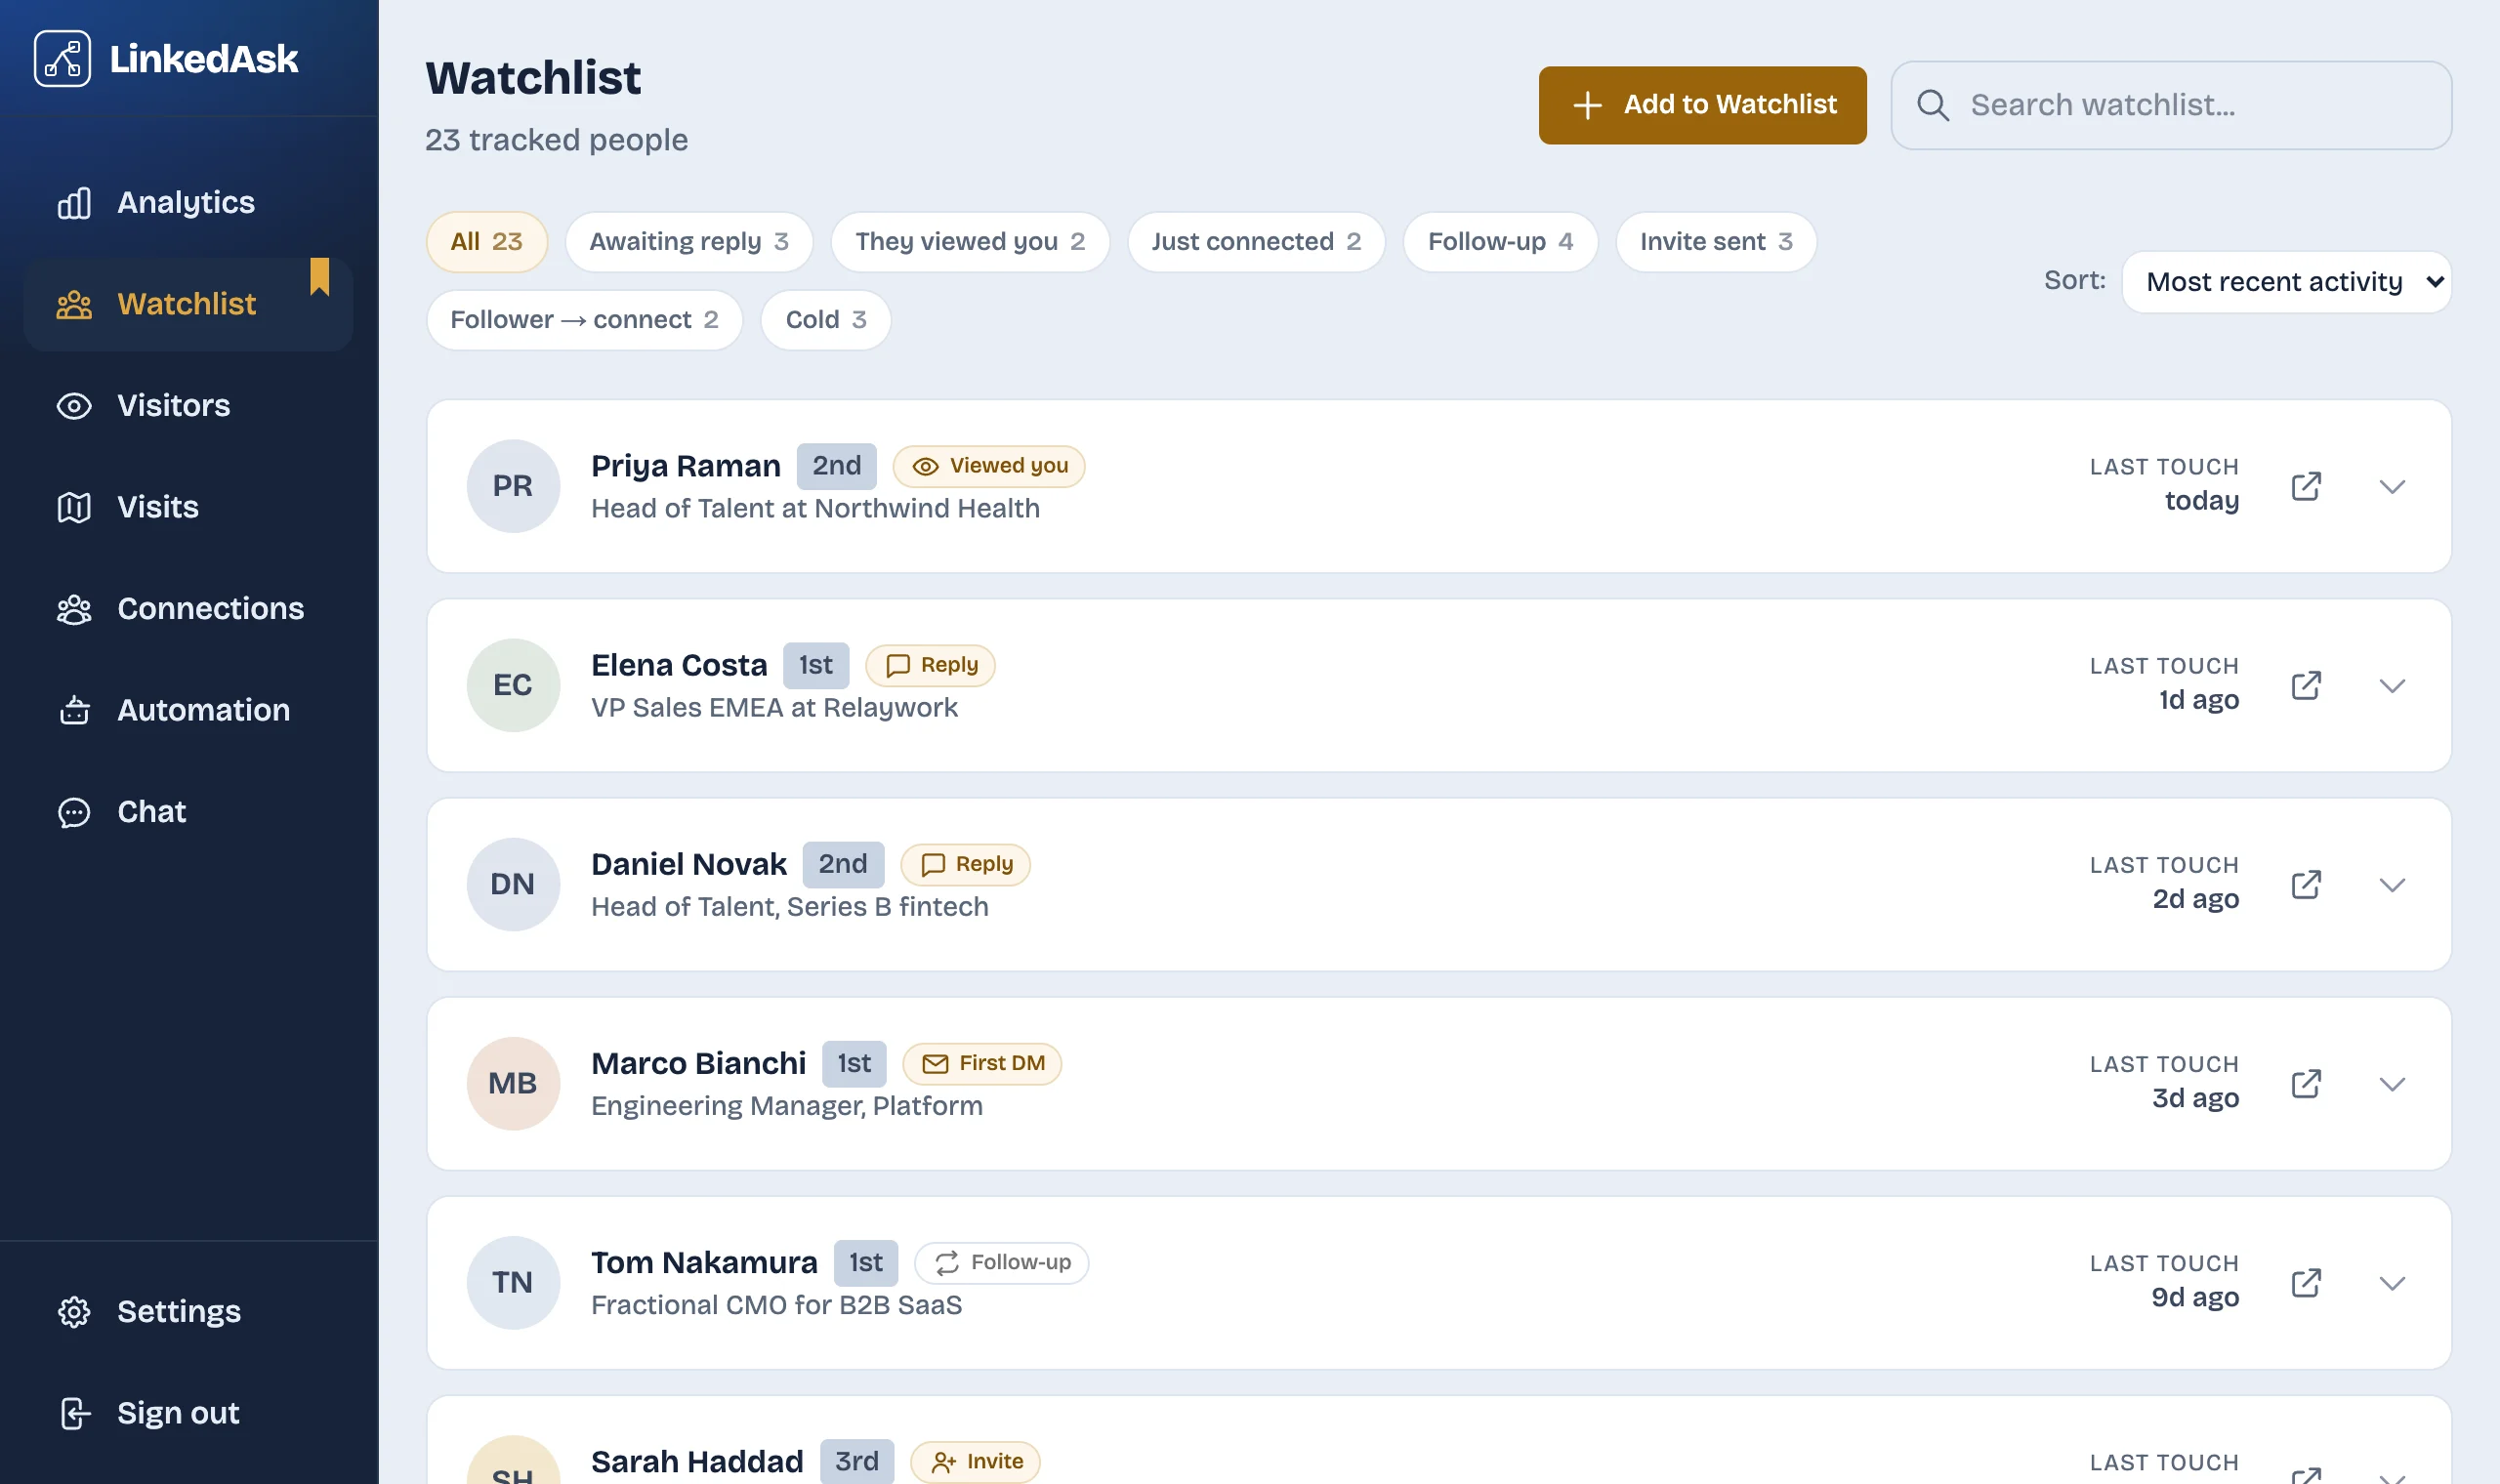Click Tom Nakamura's Follow-up badge
Image resolution: width=2500 pixels, height=1484 pixels.
pyautogui.click(x=1002, y=1262)
